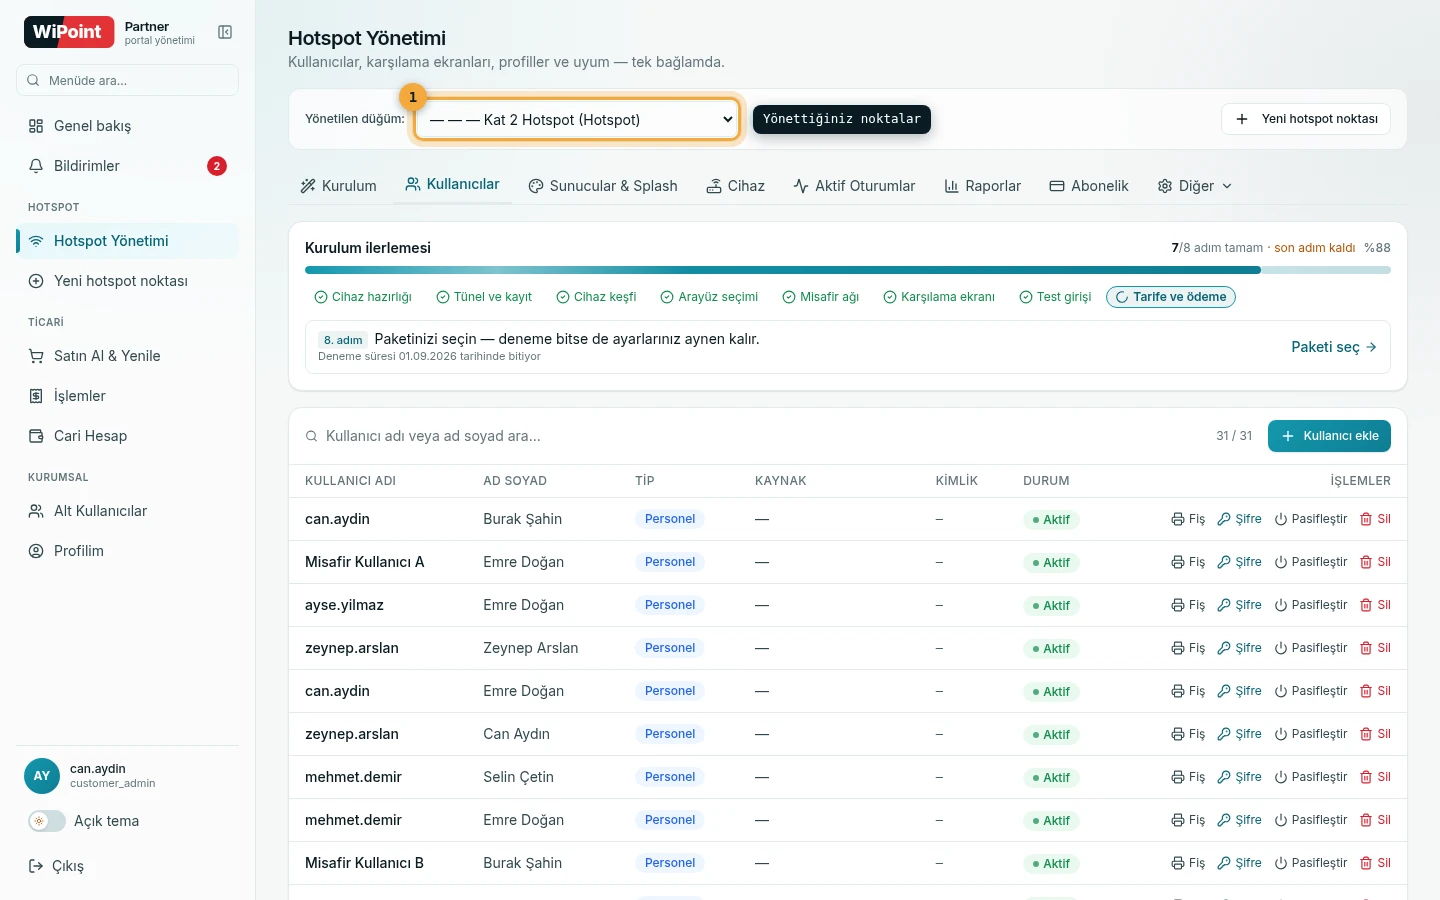
Task: Toggle the Açık tema switch
Action: [47, 821]
